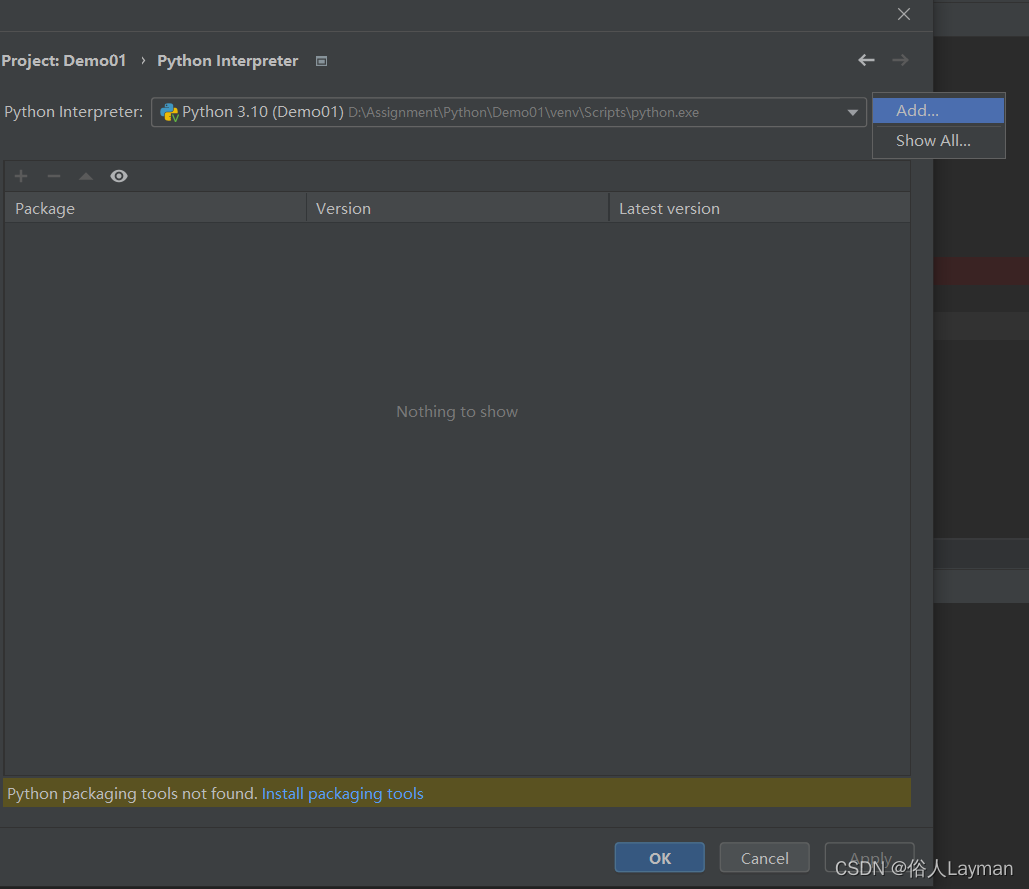
Task: Go back with the left arrow
Action: point(866,60)
